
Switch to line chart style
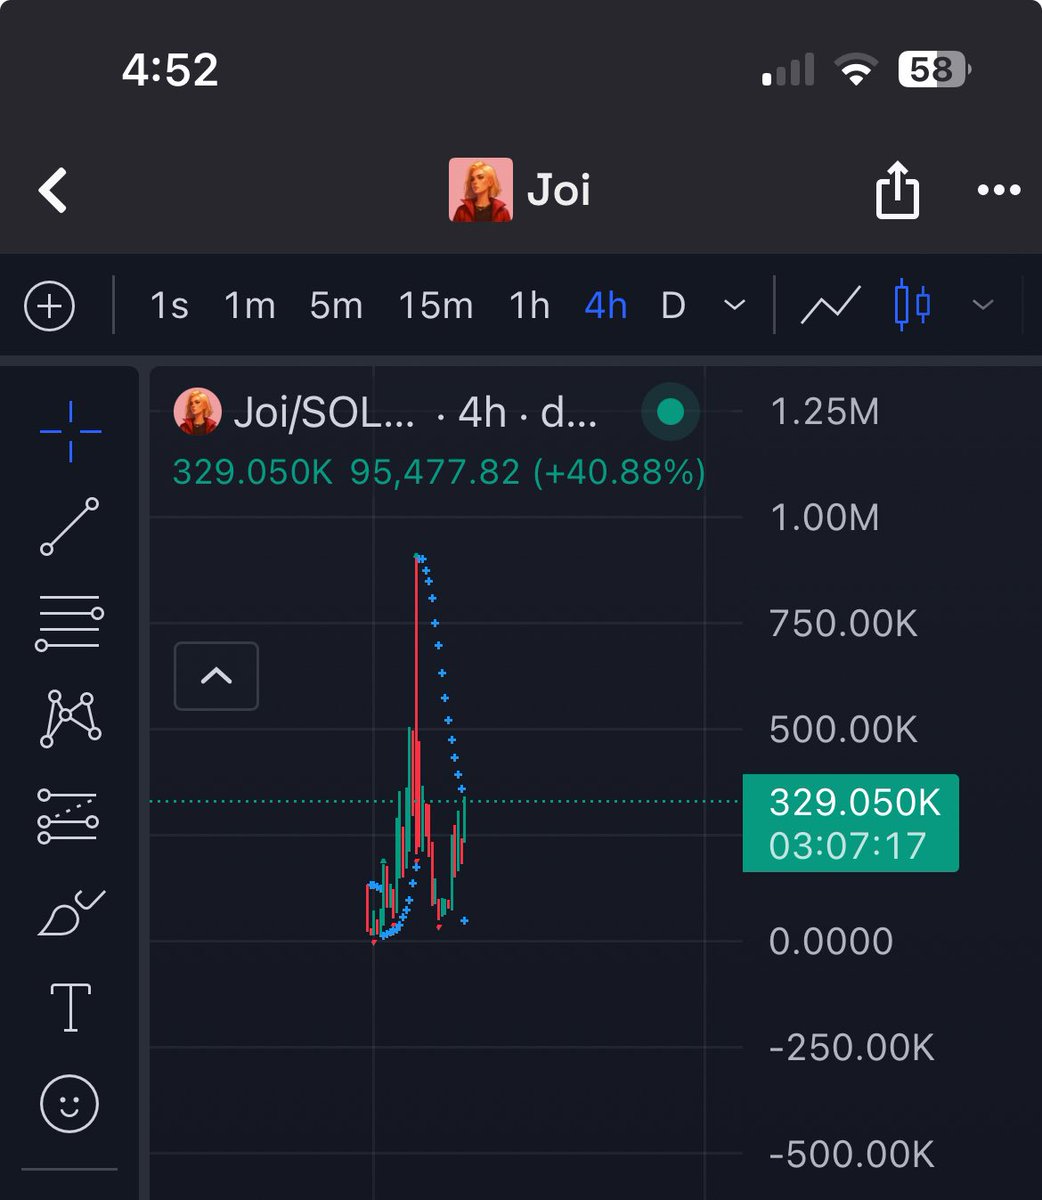click(831, 305)
